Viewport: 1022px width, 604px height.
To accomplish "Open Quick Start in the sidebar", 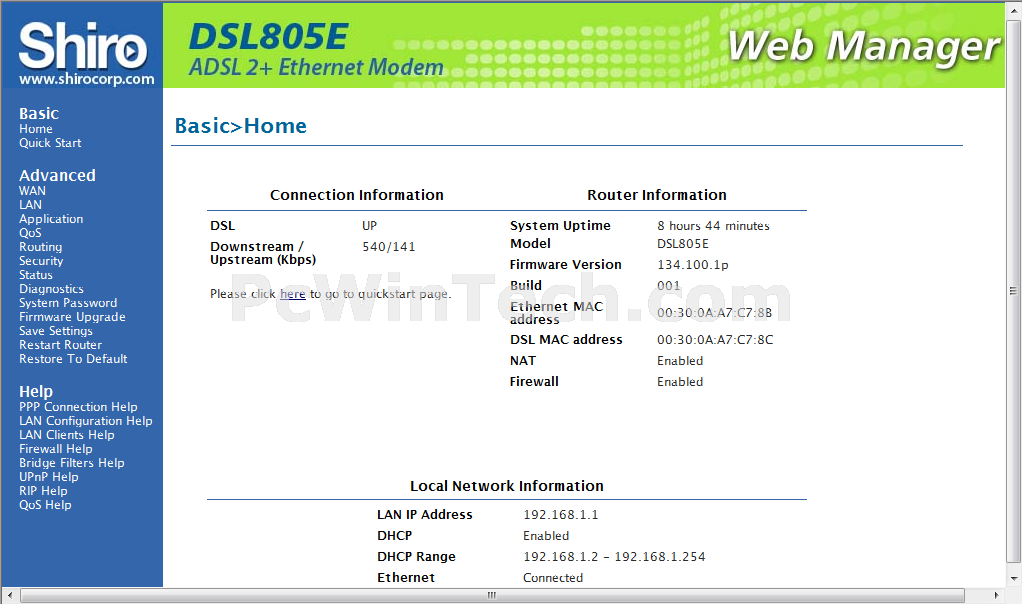I will point(50,143).
